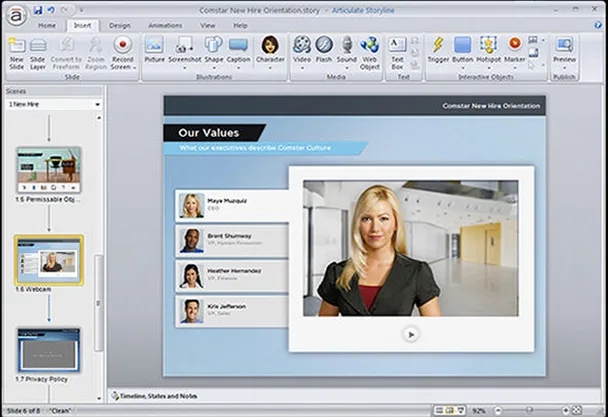This screenshot has height=417, width=608.
Task: Open the Marker dropdown arrow
Action: tap(515, 68)
